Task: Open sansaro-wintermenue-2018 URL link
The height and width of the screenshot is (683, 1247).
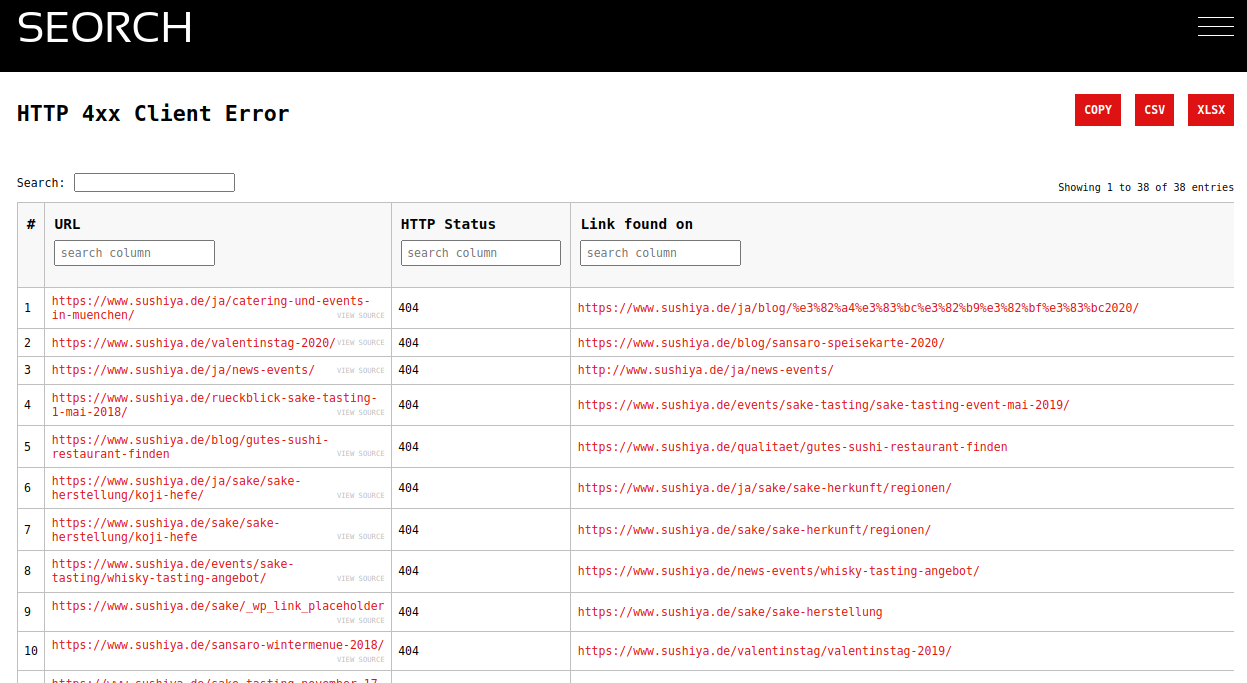Action: (x=218, y=645)
